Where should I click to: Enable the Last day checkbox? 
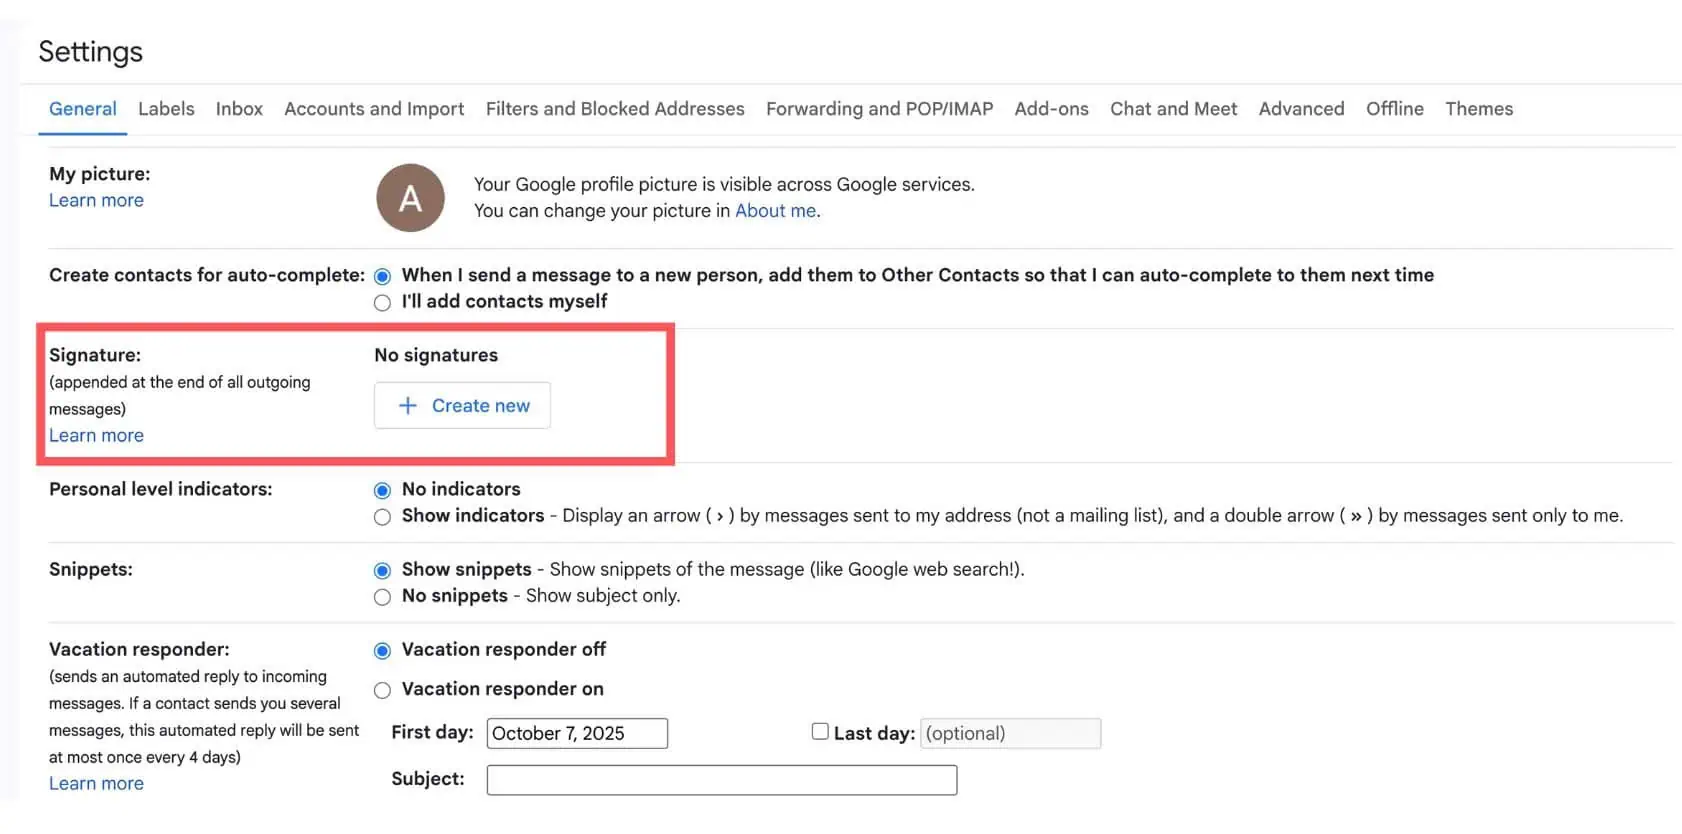click(820, 732)
